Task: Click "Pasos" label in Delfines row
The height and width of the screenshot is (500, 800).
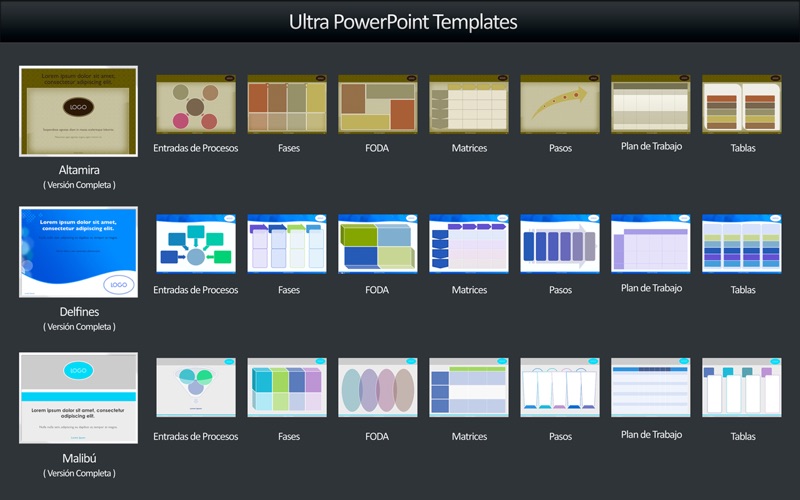Action: tap(560, 290)
